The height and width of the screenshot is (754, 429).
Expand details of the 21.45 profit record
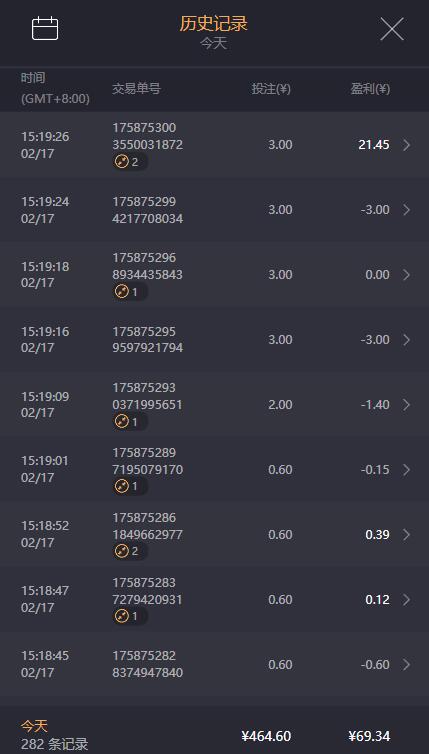[x=407, y=145]
